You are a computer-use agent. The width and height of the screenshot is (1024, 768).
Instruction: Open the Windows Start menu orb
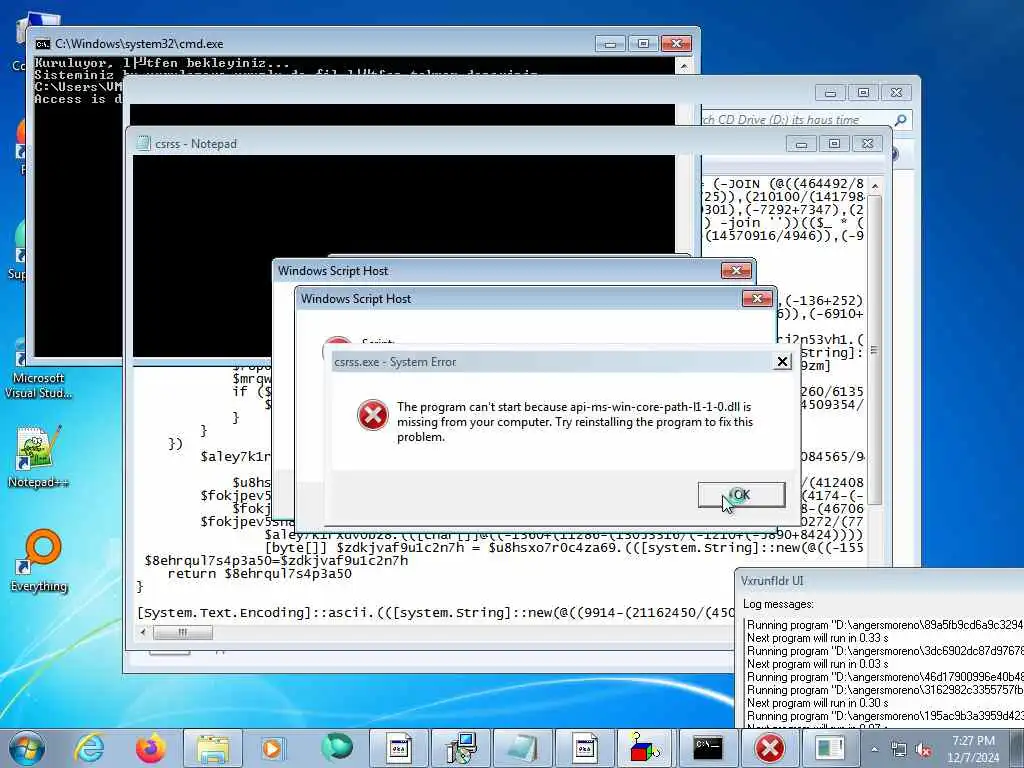tap(27, 748)
